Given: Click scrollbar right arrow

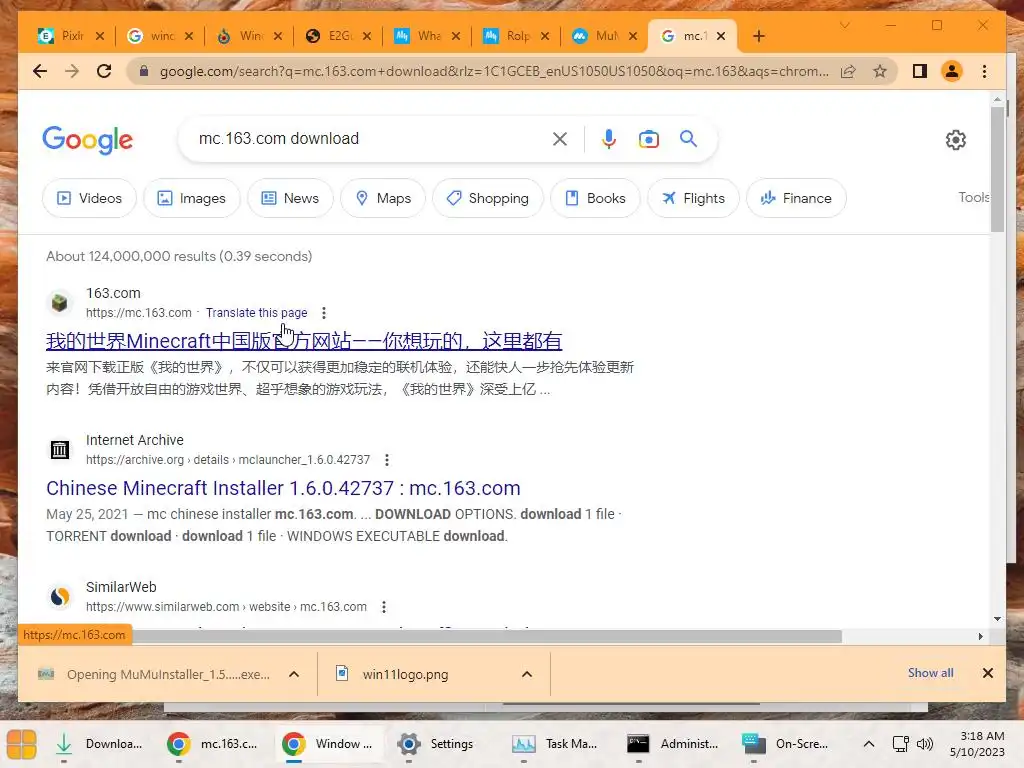Looking at the screenshot, I should [x=980, y=636].
